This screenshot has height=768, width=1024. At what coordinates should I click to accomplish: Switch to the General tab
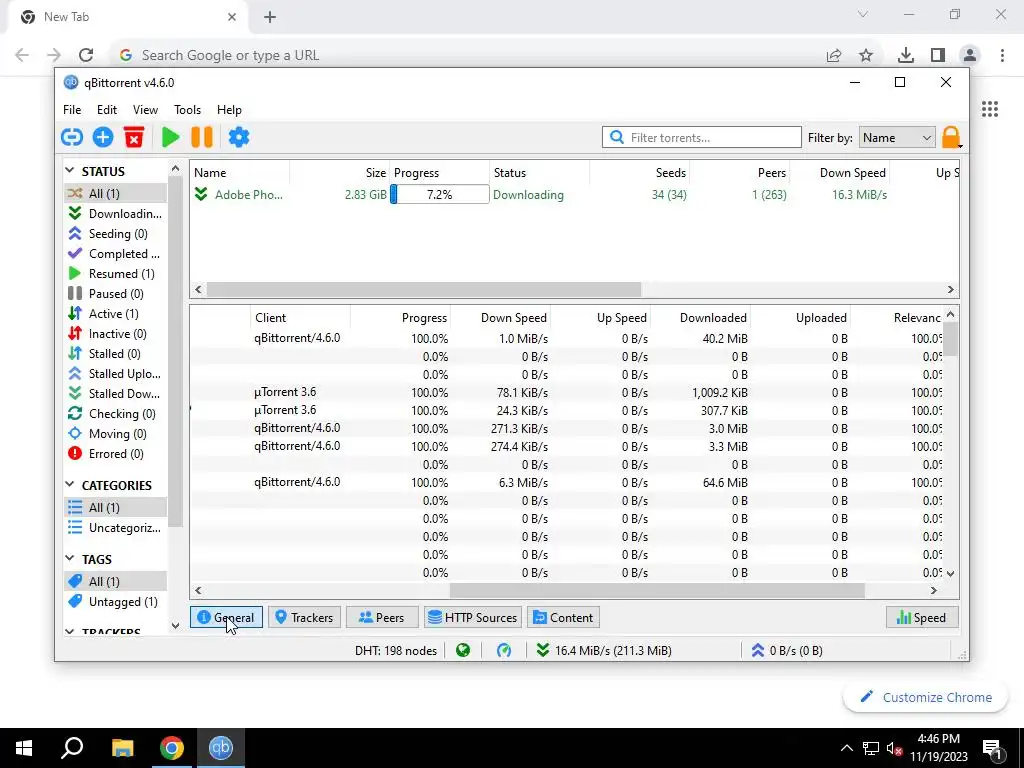coord(226,617)
